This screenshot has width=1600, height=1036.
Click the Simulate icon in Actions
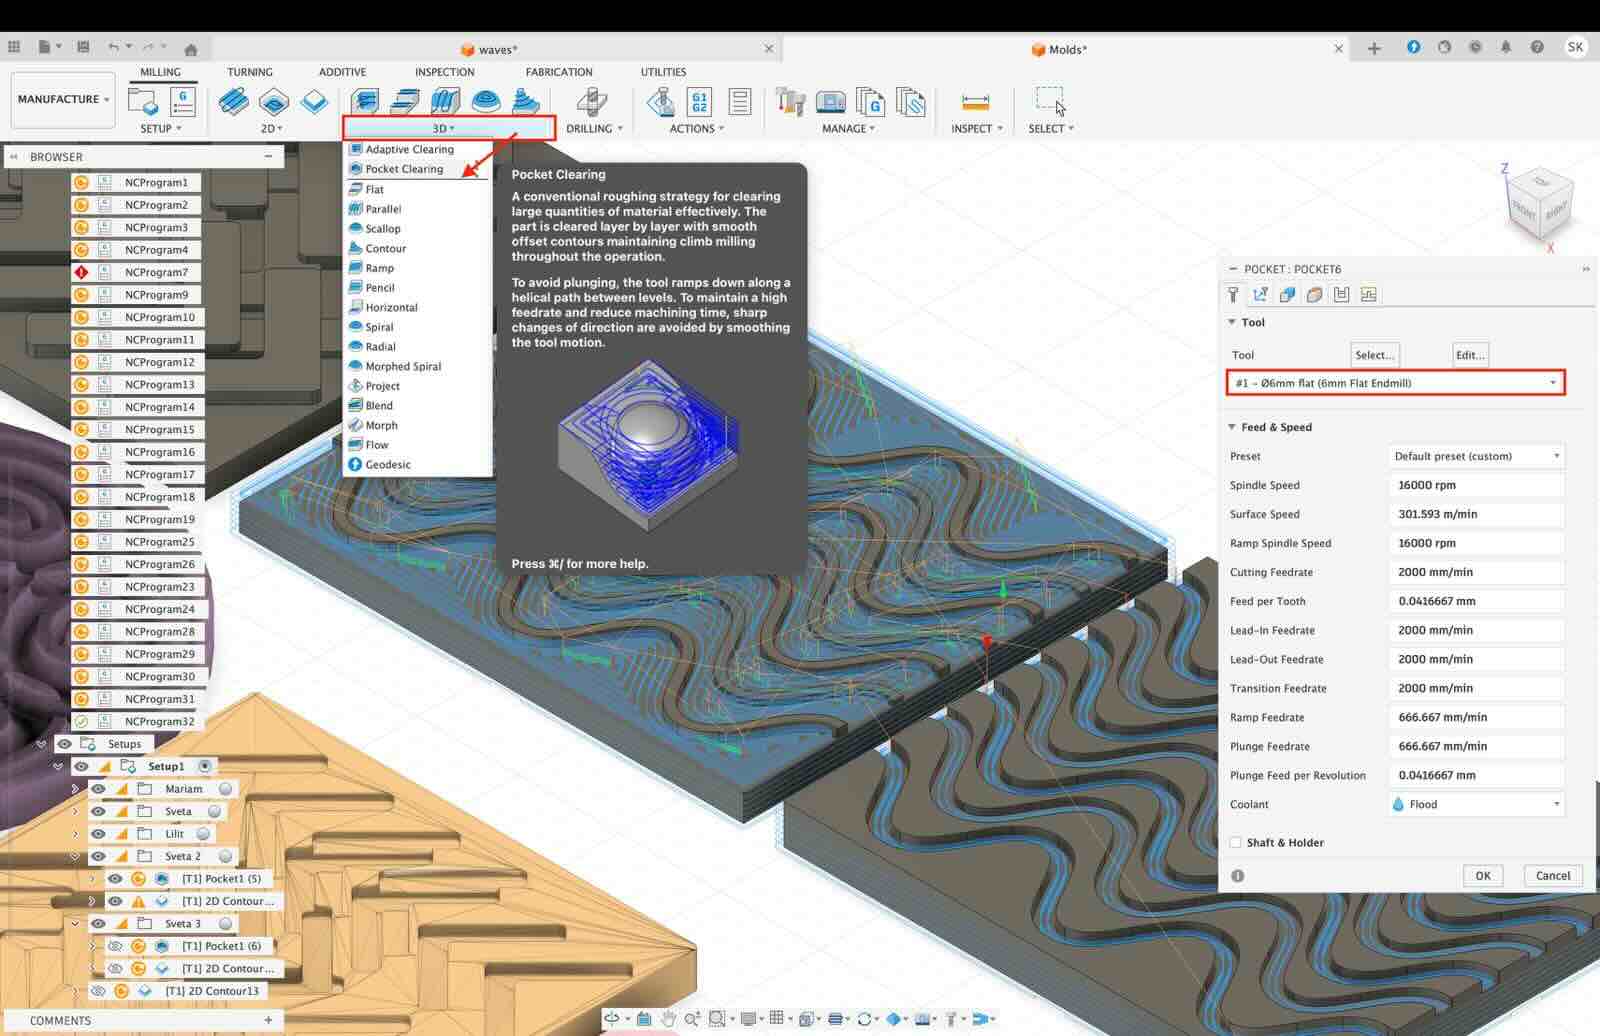click(x=661, y=102)
